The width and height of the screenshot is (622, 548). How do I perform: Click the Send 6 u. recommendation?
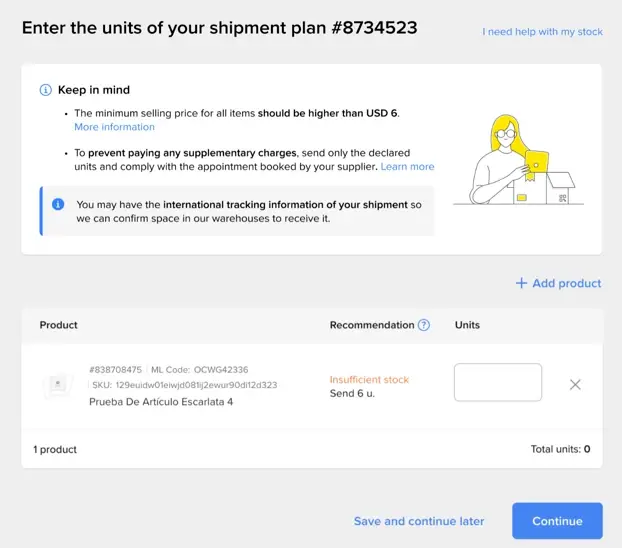tap(351, 394)
